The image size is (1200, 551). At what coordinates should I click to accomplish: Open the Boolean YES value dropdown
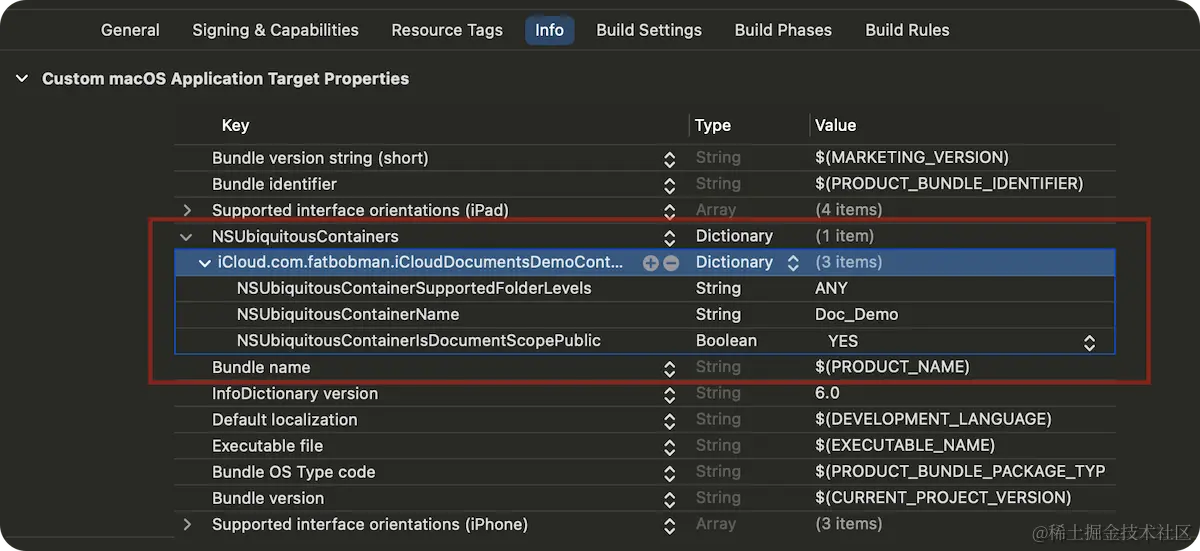pos(1089,342)
